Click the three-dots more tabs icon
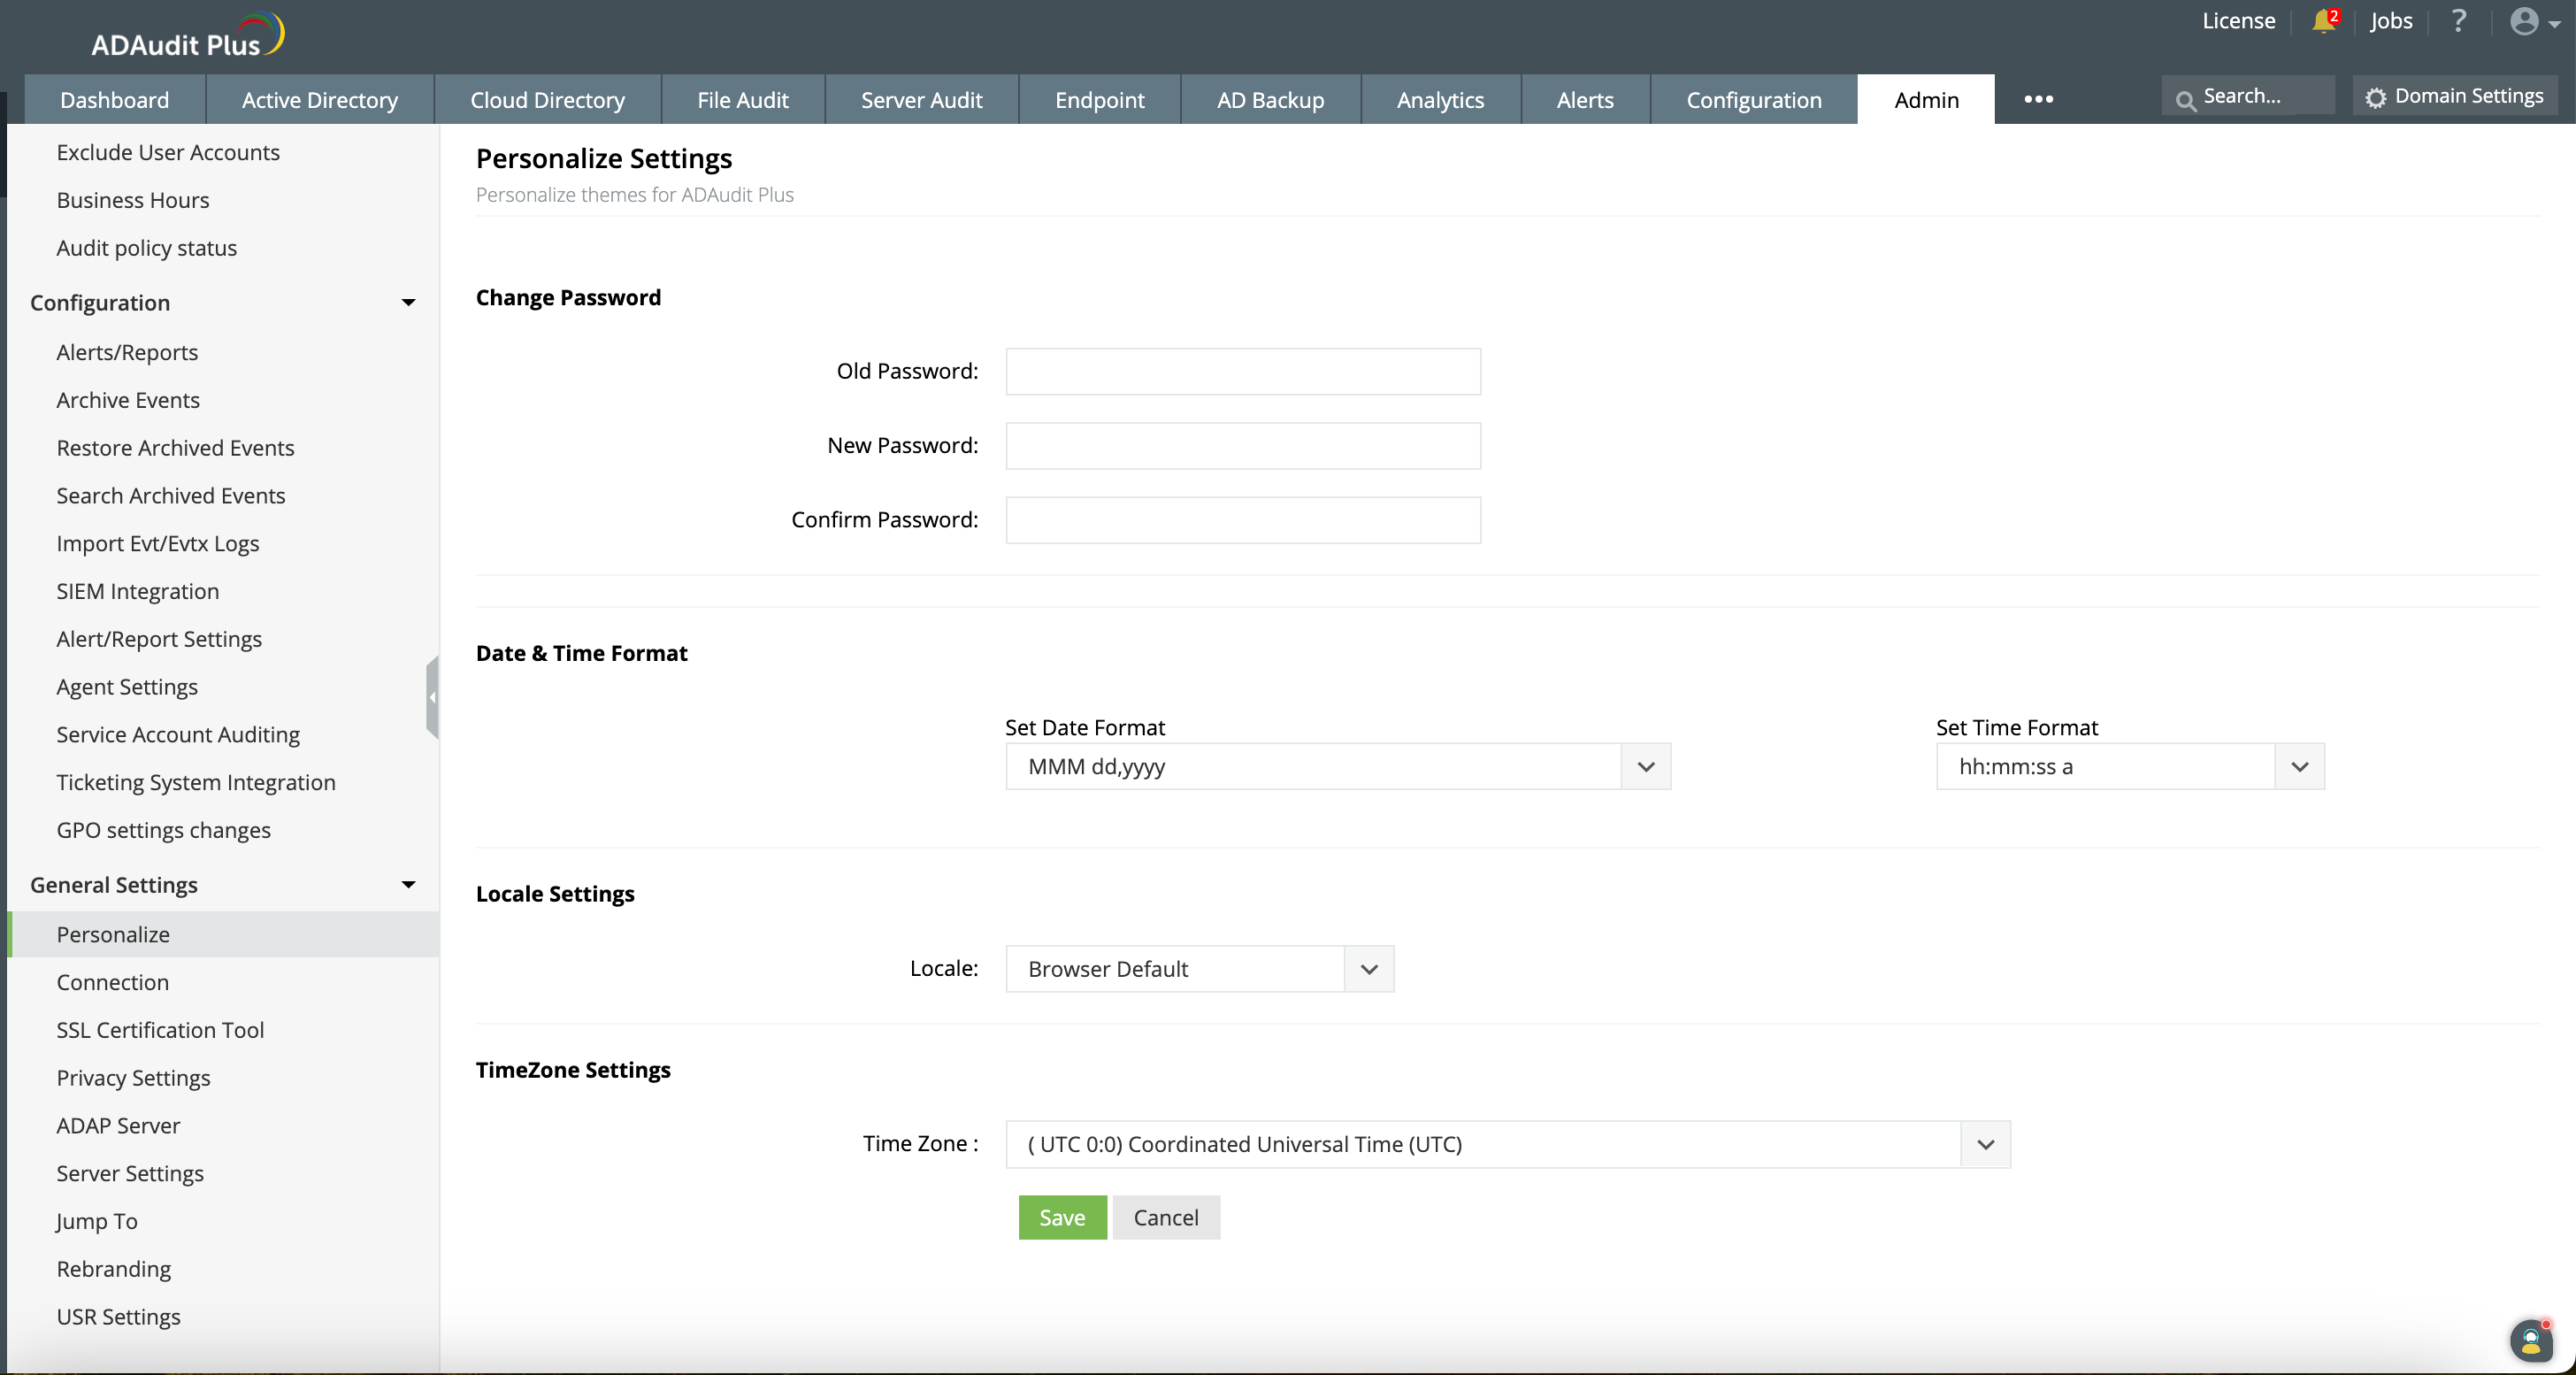Screen dimensions: 2576x1375 pyautogui.click(x=2038, y=99)
